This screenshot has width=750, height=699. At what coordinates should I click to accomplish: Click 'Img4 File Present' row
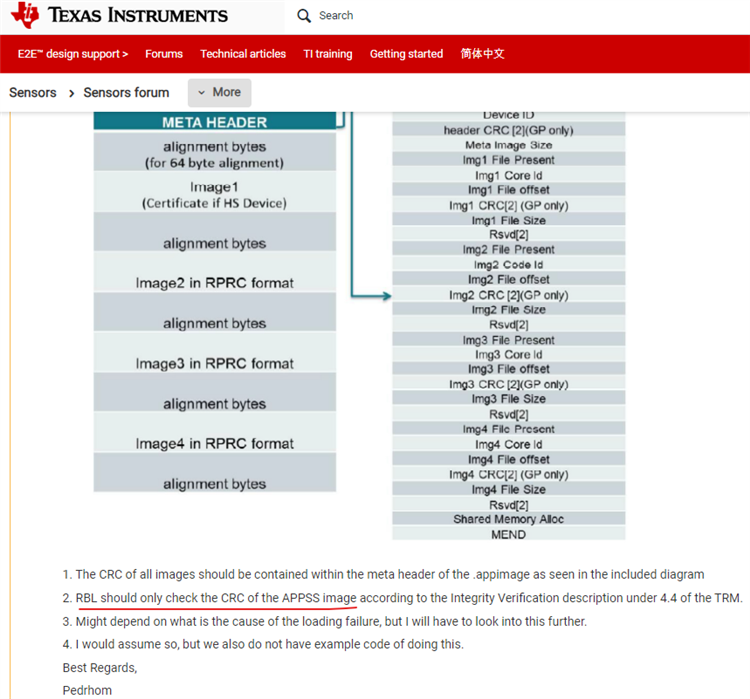508,429
